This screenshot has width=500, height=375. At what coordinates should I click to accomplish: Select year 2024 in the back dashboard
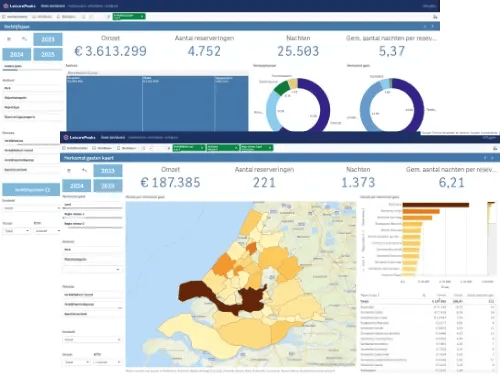tap(17, 54)
